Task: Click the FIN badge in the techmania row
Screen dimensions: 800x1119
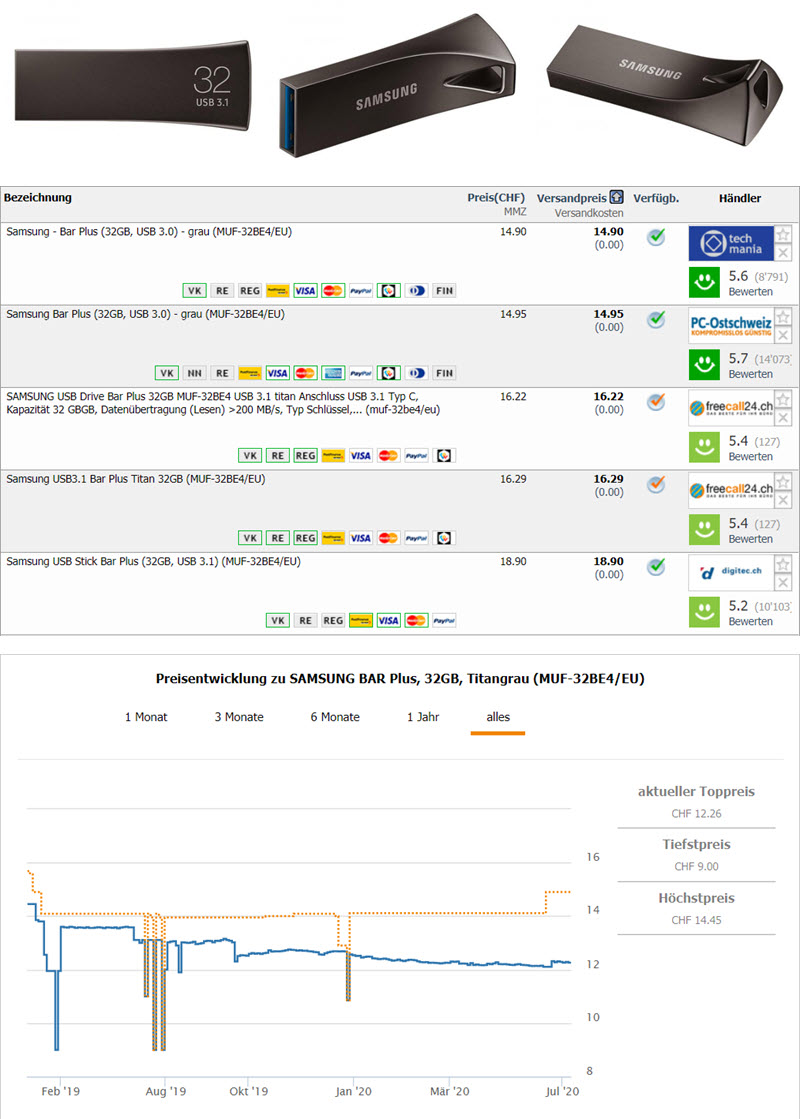Action: [x=444, y=291]
